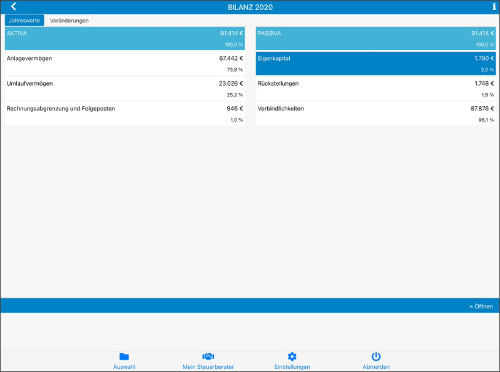Select the Jahreswerte tab
The width and height of the screenshot is (500, 372).
(25, 21)
